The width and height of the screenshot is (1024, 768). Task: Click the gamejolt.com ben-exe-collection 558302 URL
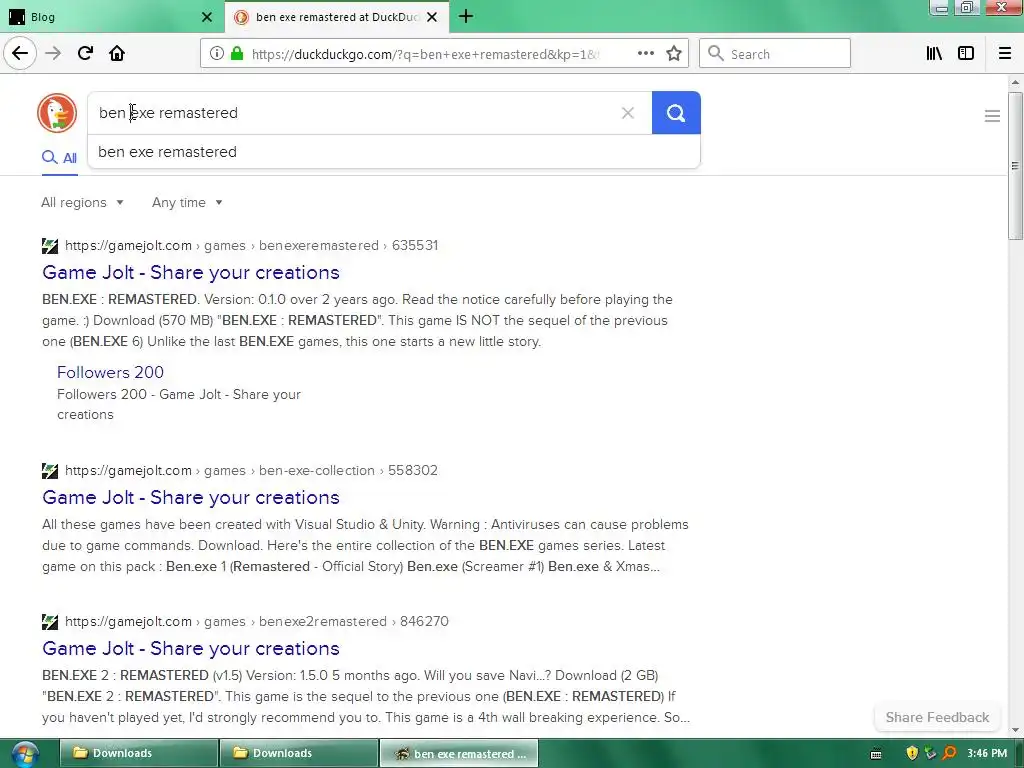point(251,471)
